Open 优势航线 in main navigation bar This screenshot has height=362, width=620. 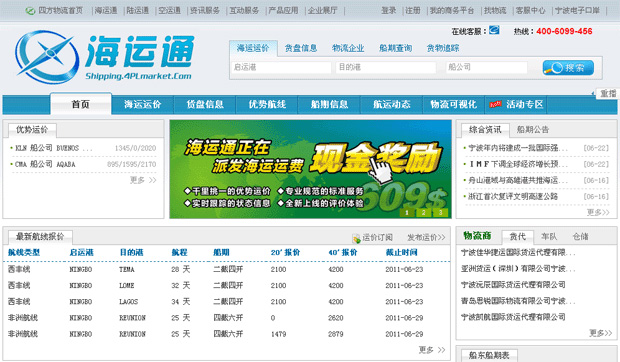point(267,105)
